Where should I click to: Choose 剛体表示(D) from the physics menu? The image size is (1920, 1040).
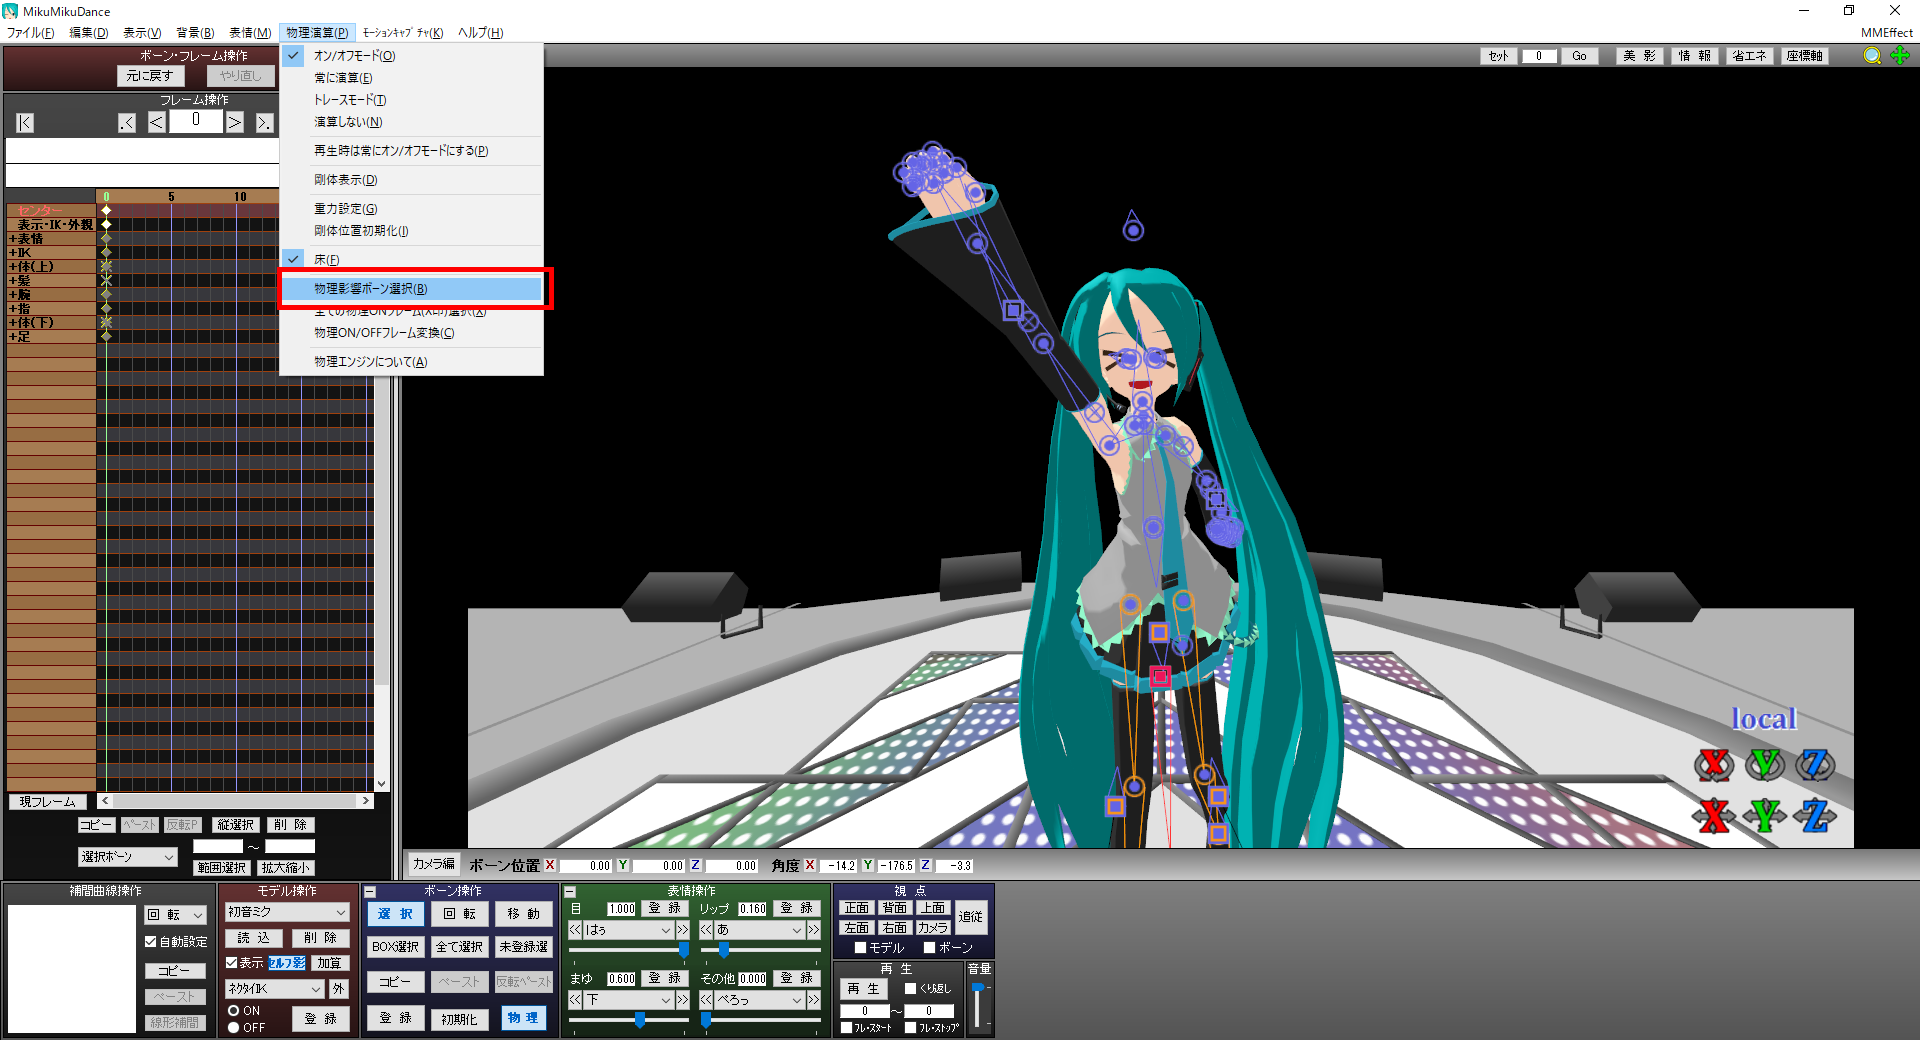pos(346,180)
